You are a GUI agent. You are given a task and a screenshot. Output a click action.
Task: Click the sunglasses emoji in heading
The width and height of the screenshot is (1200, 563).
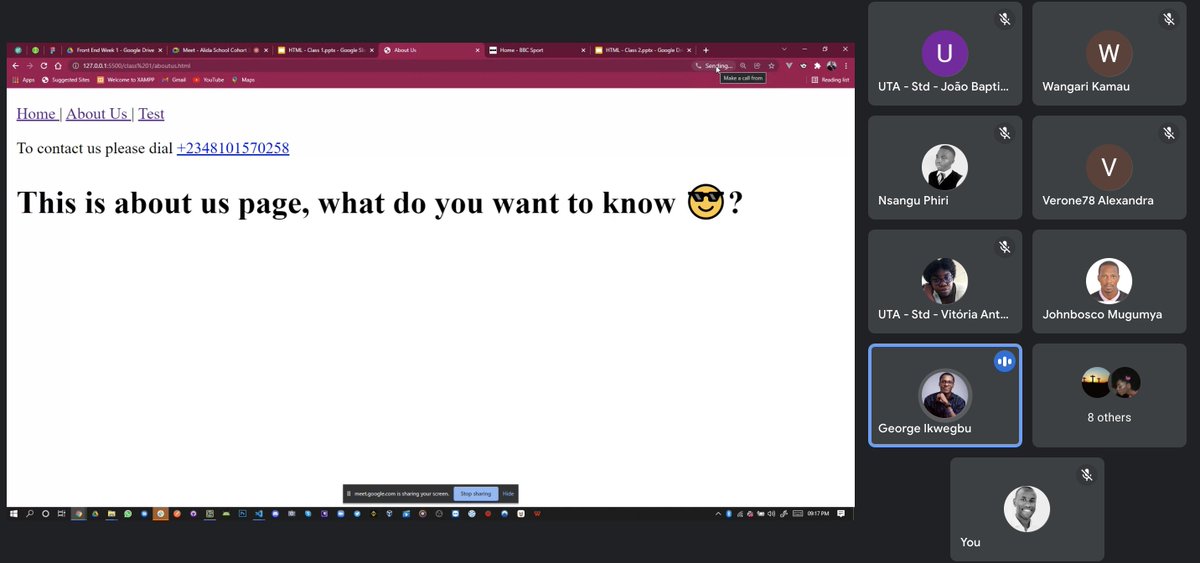point(706,204)
